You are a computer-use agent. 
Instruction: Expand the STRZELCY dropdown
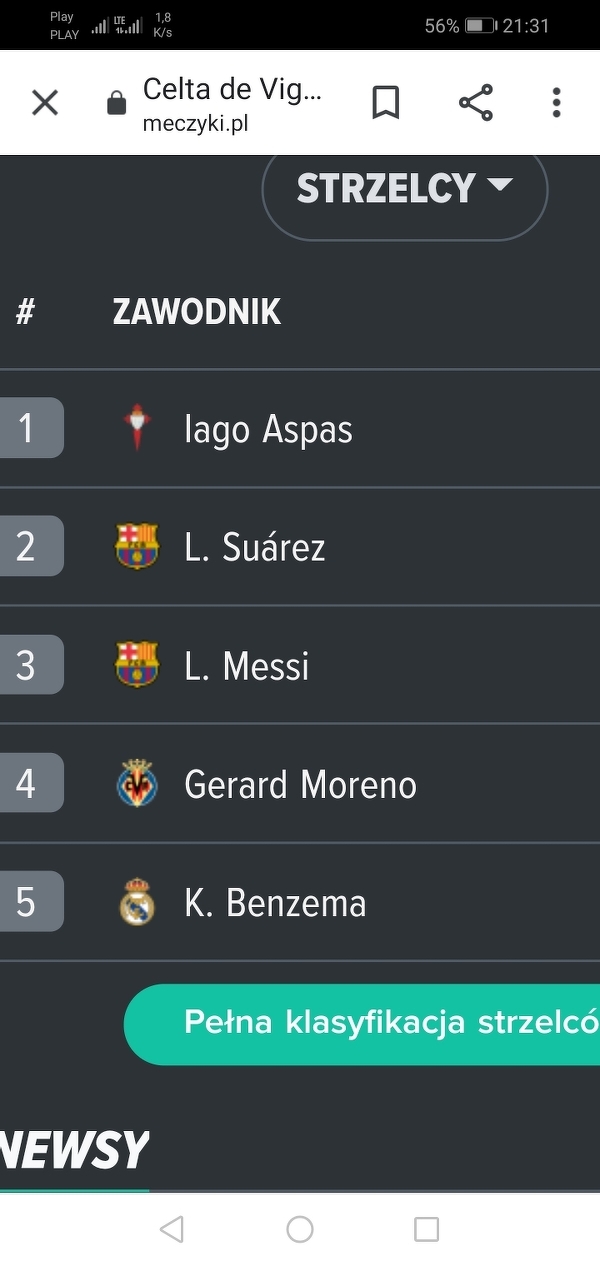404,189
